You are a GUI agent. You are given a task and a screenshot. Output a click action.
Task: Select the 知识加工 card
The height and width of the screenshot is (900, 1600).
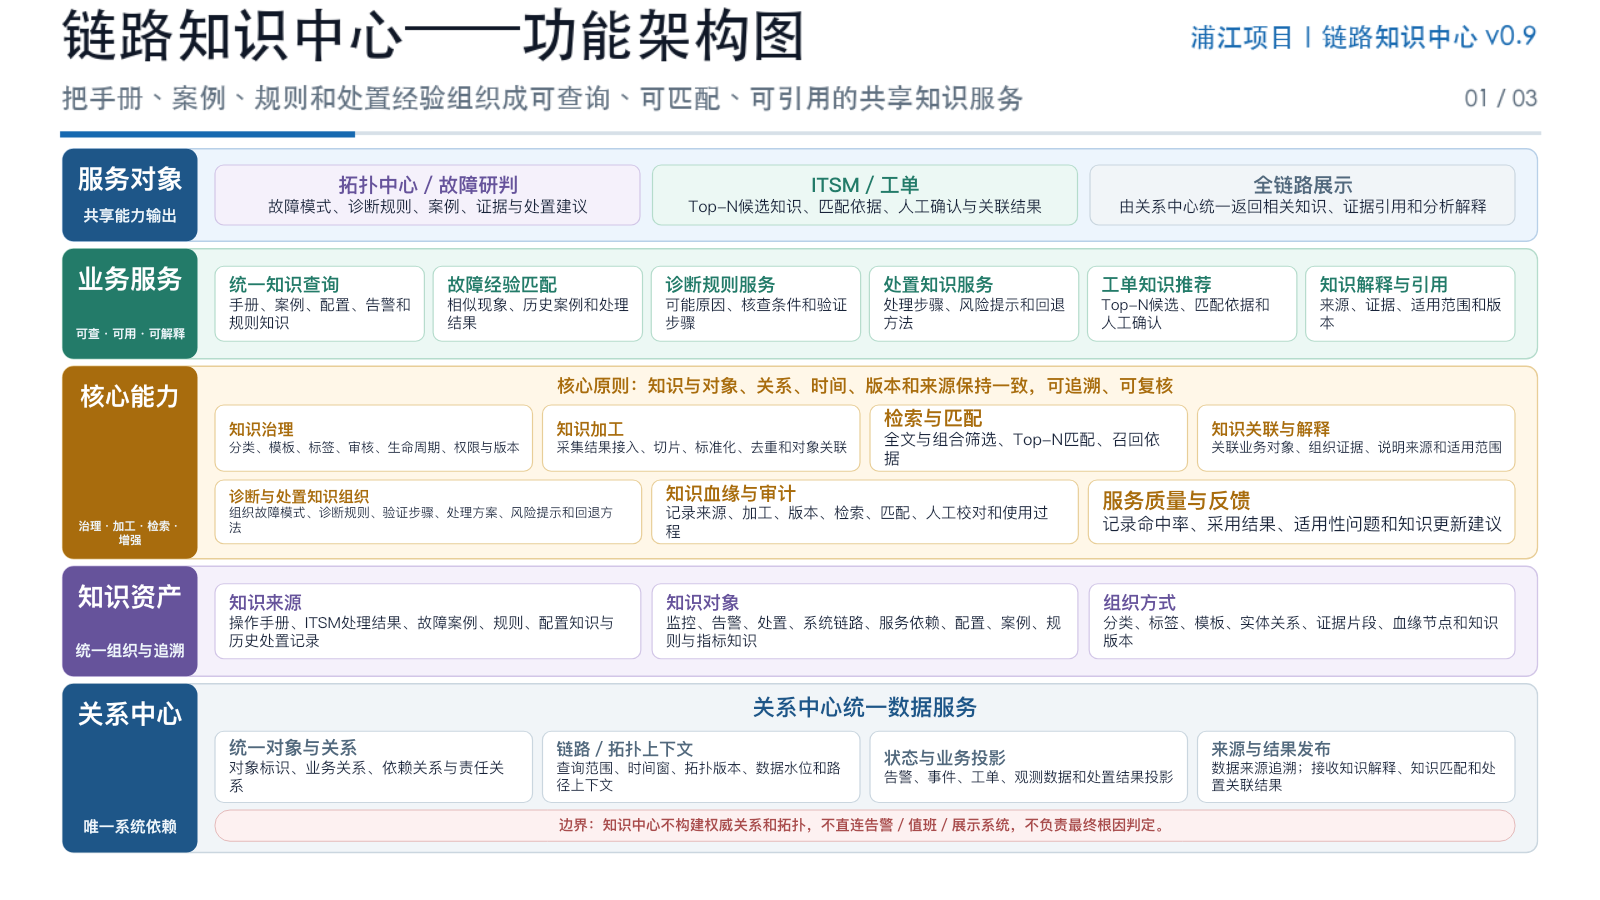coord(701,438)
